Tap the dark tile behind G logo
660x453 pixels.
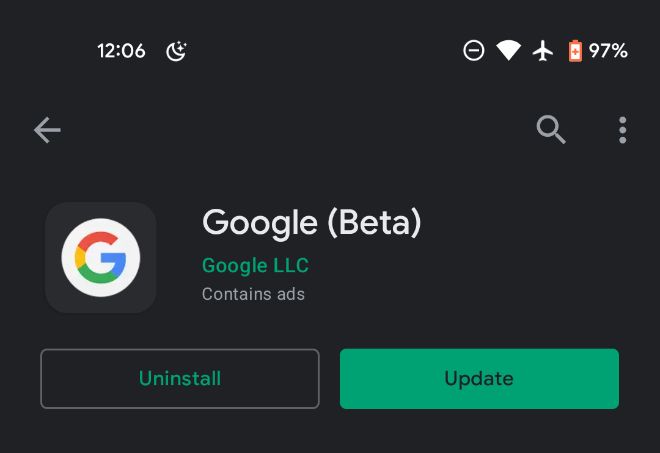(x=101, y=258)
